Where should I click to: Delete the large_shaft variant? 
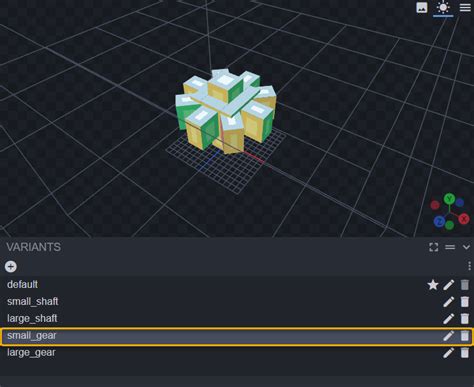[x=465, y=319]
